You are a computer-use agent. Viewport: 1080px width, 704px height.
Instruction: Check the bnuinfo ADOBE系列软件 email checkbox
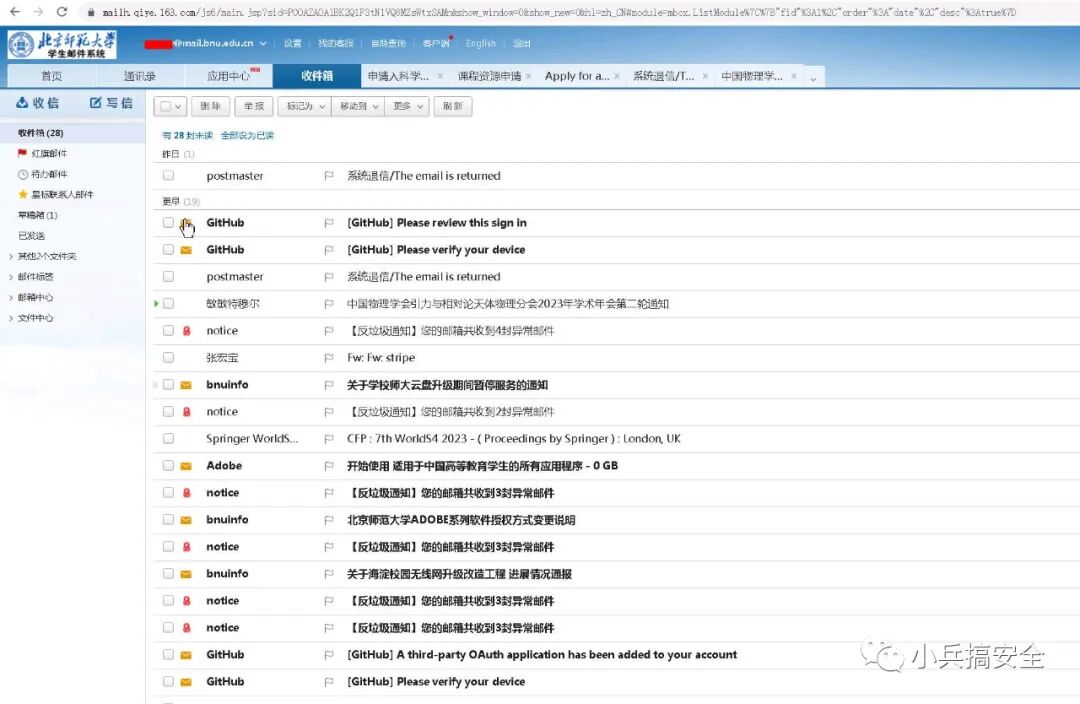[168, 519]
